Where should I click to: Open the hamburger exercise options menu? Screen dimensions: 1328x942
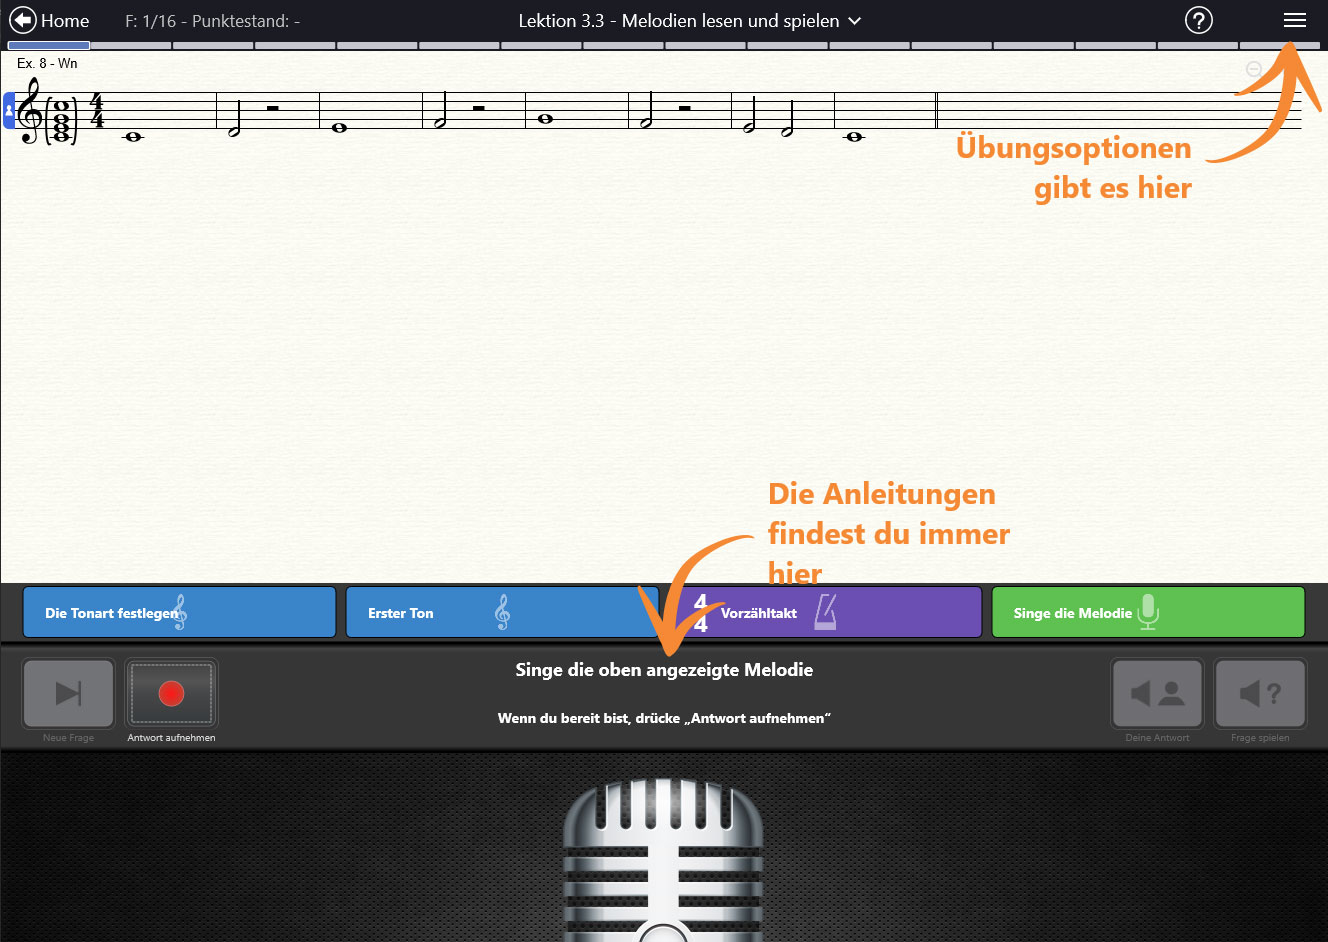click(1294, 20)
